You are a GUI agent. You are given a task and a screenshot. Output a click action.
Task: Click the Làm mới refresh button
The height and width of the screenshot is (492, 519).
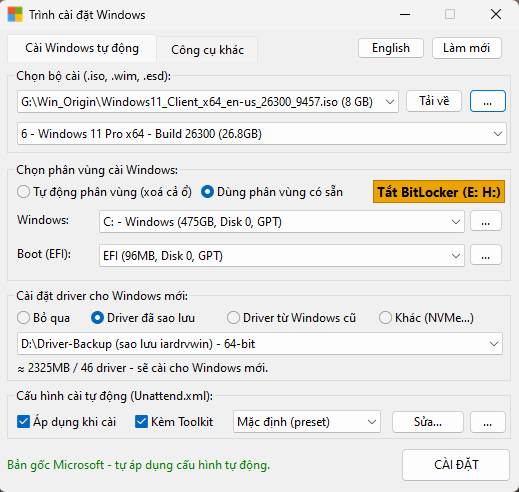click(466, 48)
